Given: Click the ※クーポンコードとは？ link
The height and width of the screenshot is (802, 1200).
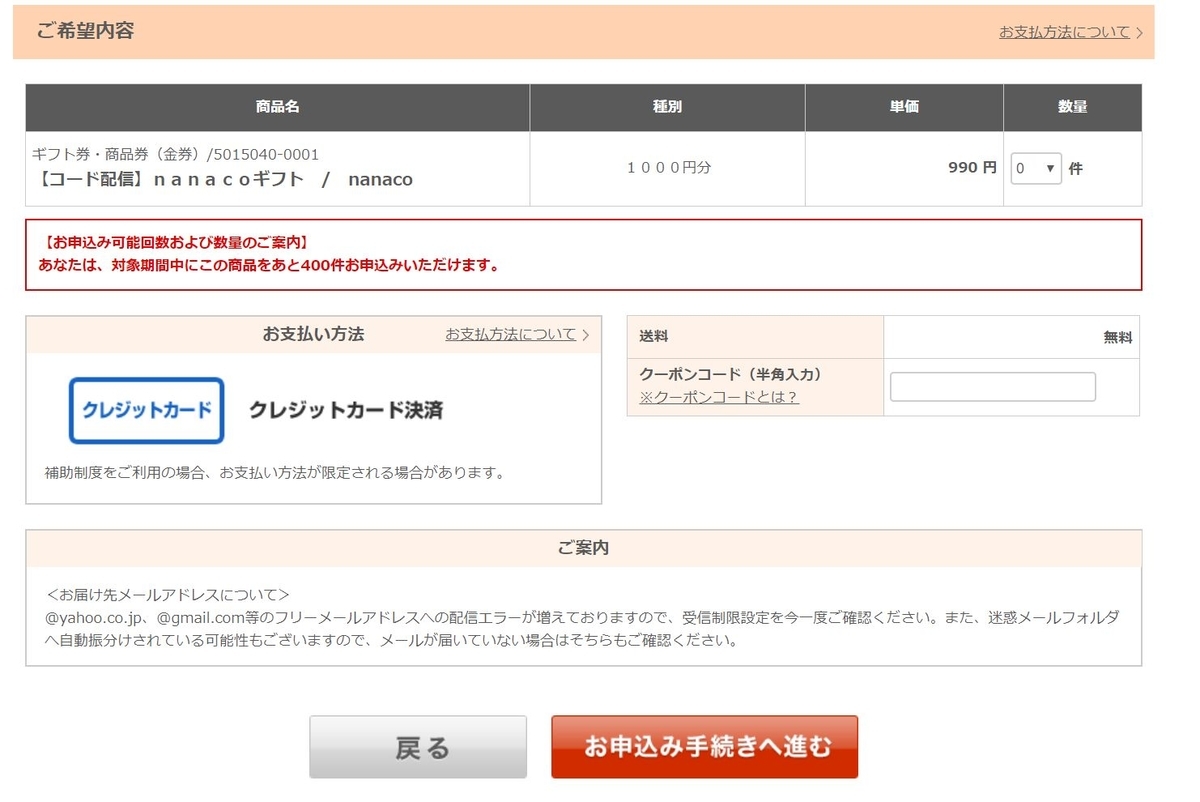Looking at the screenshot, I should (x=719, y=397).
